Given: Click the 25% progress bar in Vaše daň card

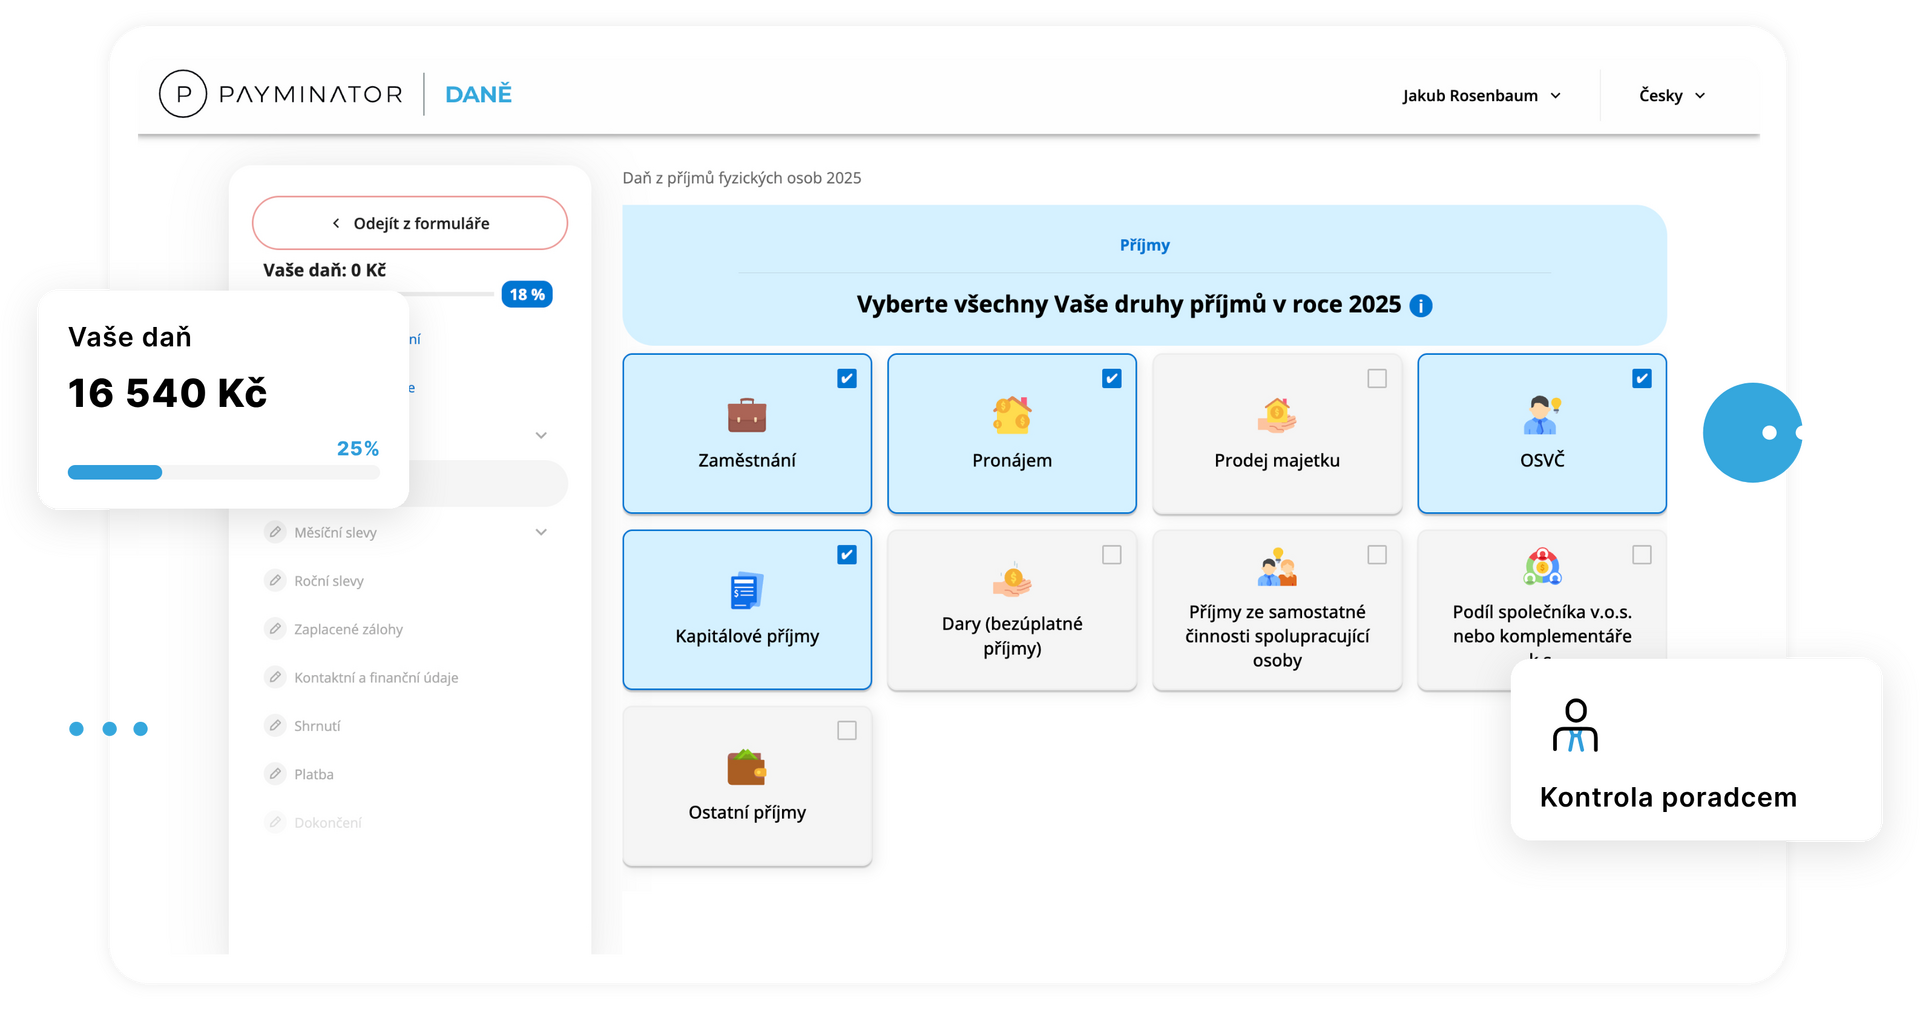Looking at the screenshot, I should (224, 472).
